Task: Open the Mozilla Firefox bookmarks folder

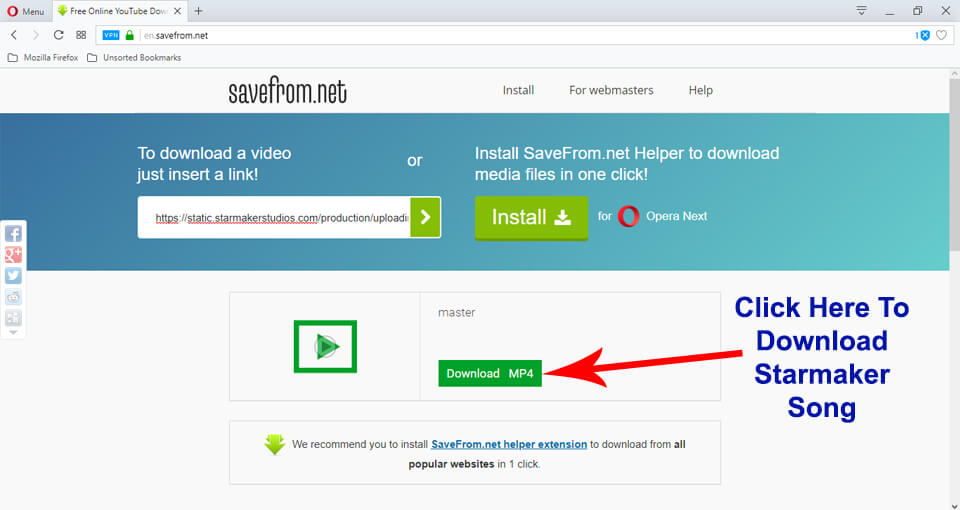Action: 43,58
